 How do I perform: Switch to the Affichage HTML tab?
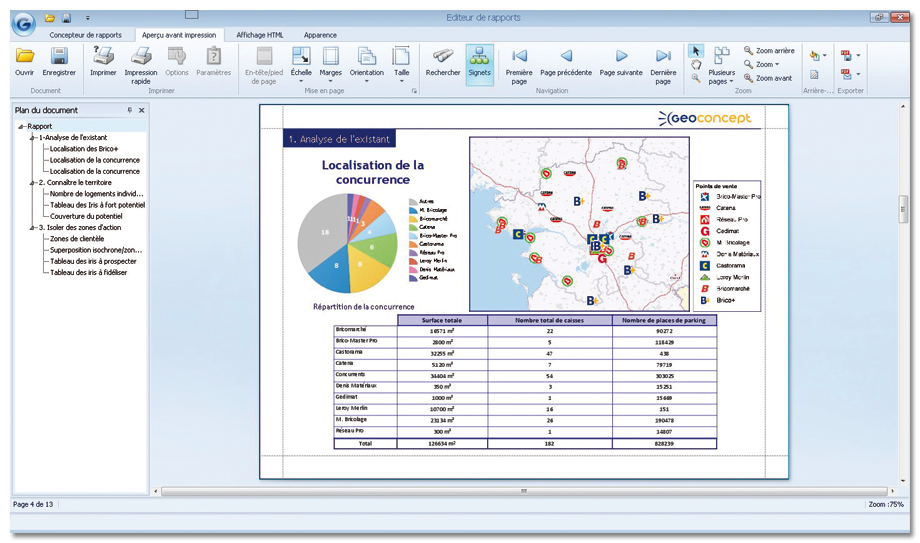pos(260,35)
